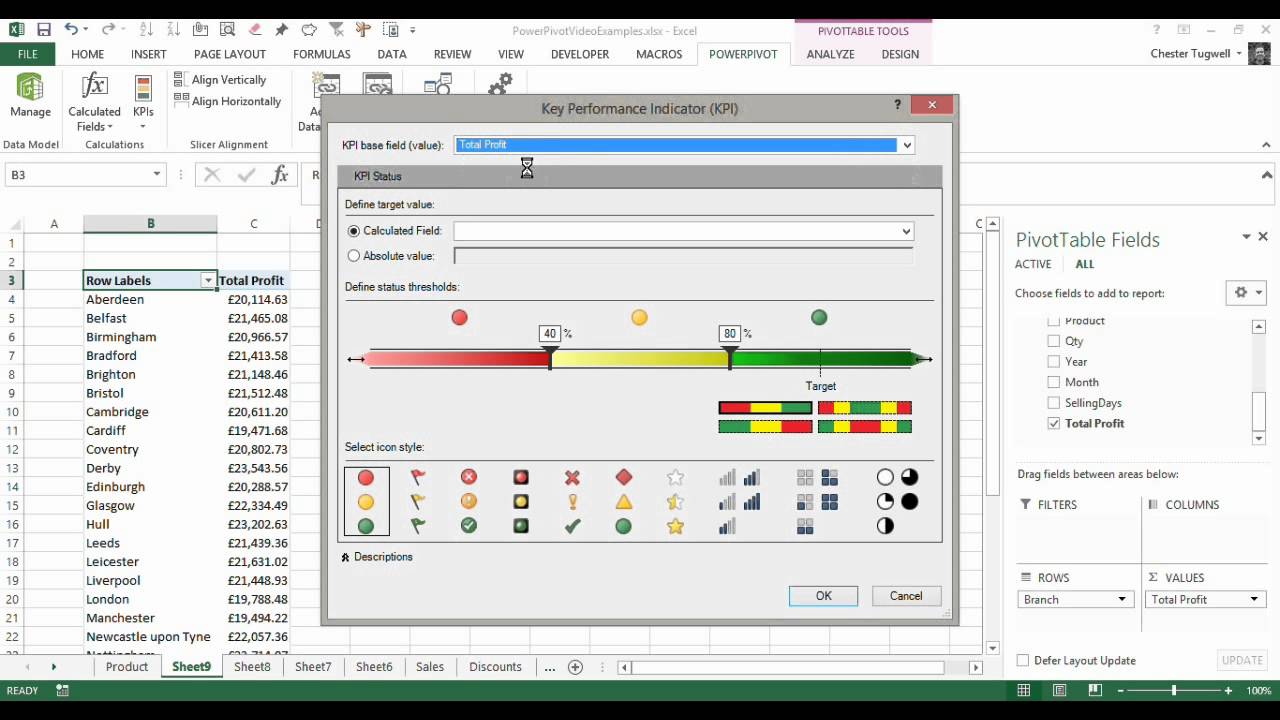This screenshot has height=720, width=1280.
Task: Select the pie quarters icon style
Action: pos(897,501)
